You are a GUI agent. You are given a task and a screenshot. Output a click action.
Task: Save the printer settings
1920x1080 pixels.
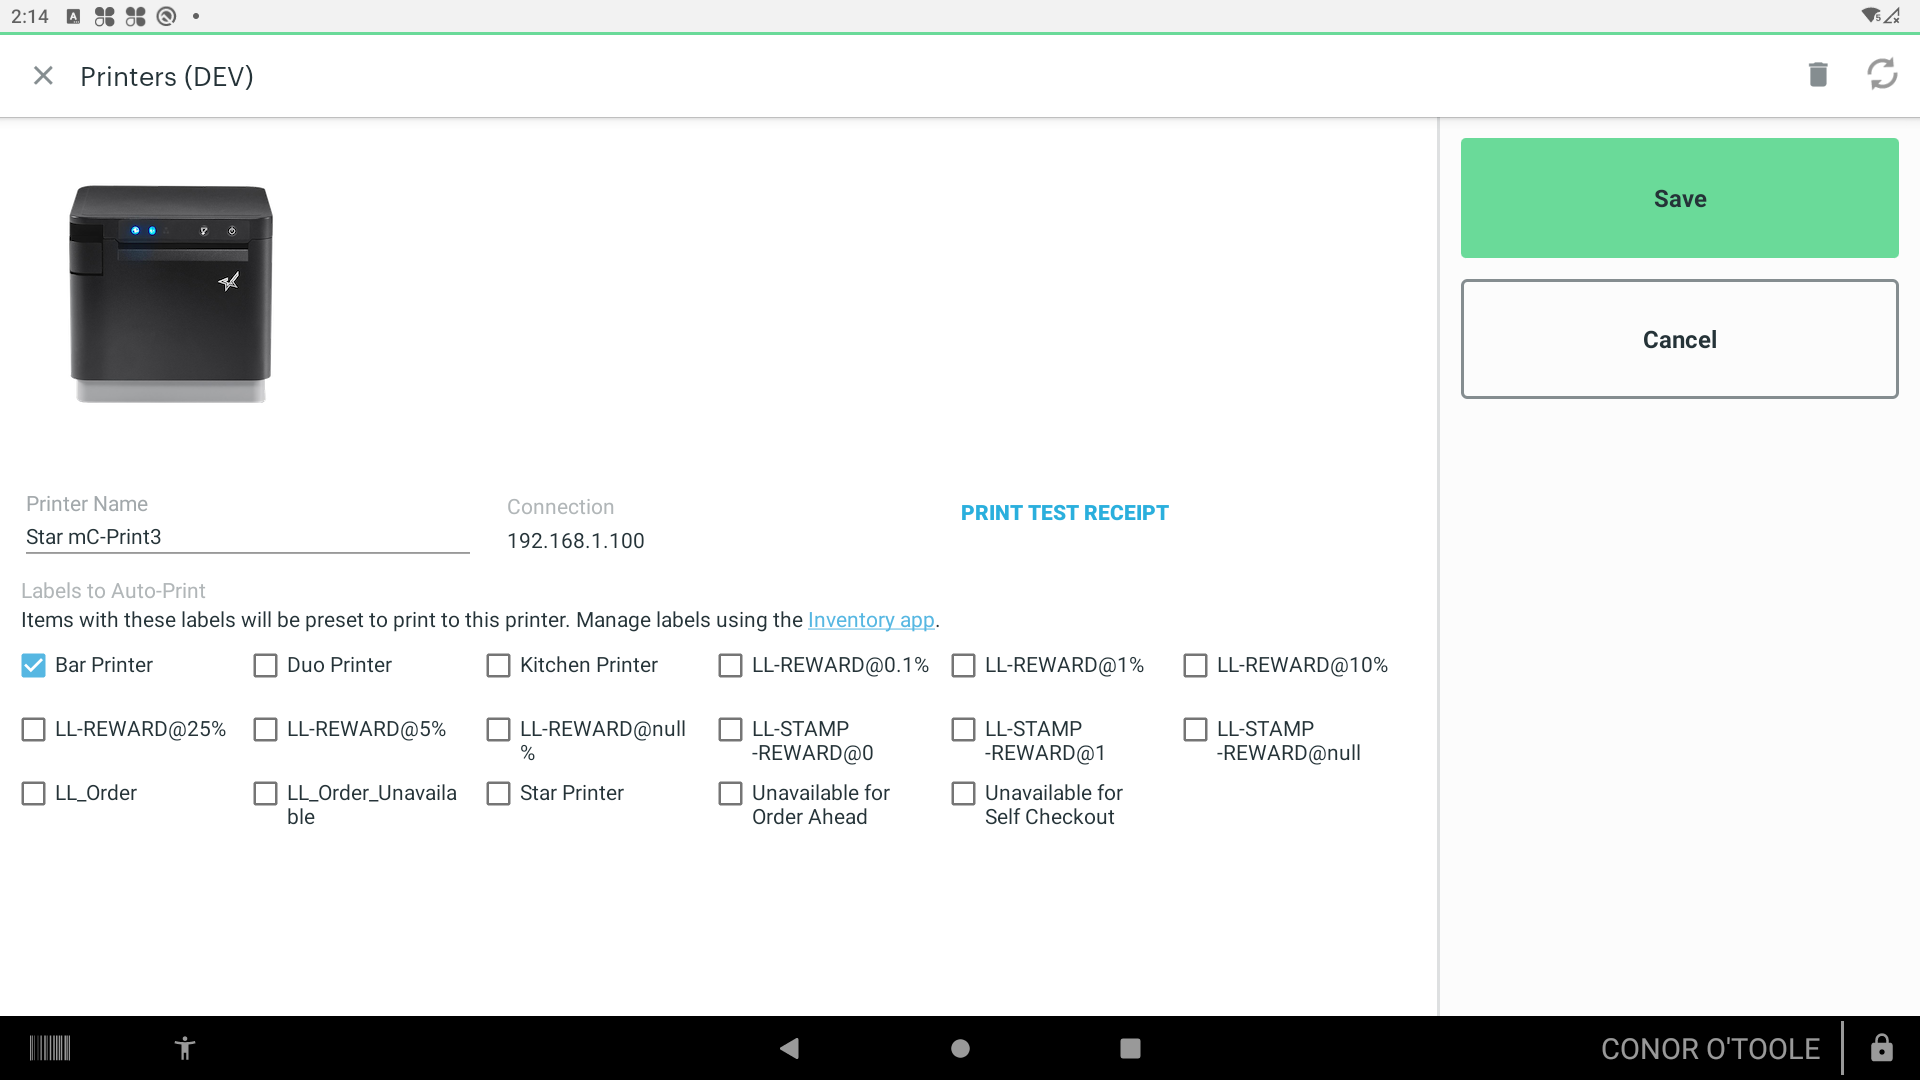click(1679, 198)
